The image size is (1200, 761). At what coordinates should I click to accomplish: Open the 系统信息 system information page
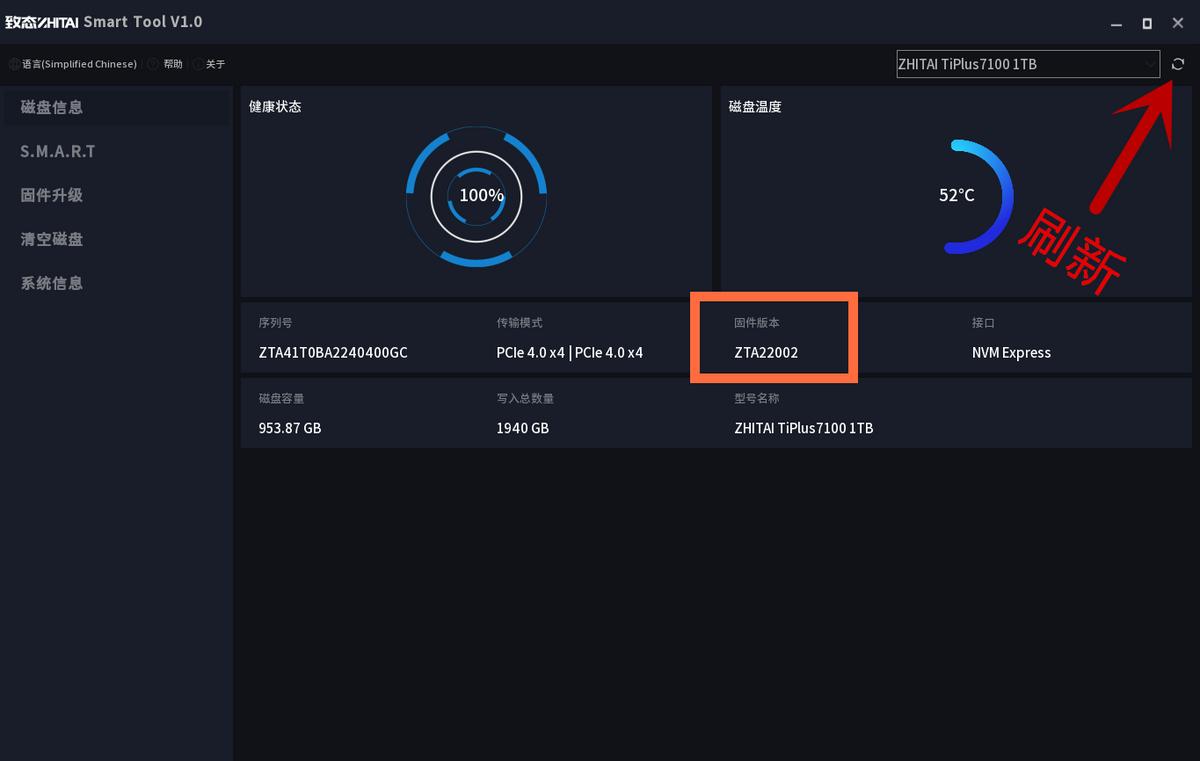click(51, 283)
